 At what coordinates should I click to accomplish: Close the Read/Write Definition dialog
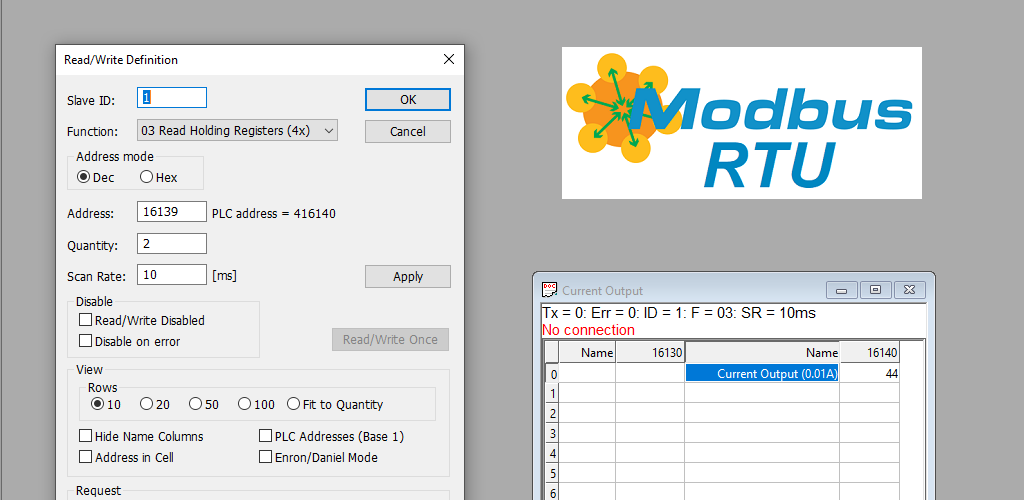click(449, 59)
